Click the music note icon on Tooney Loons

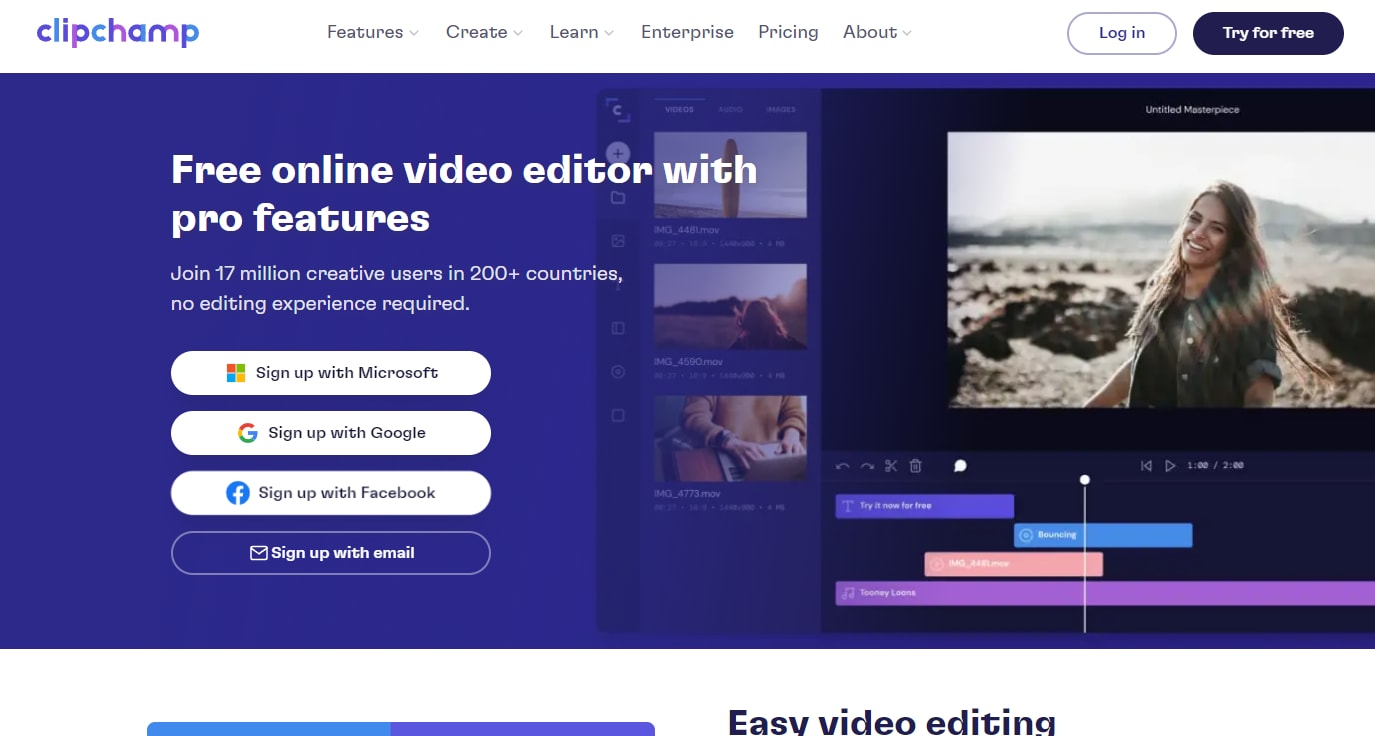[848, 593]
